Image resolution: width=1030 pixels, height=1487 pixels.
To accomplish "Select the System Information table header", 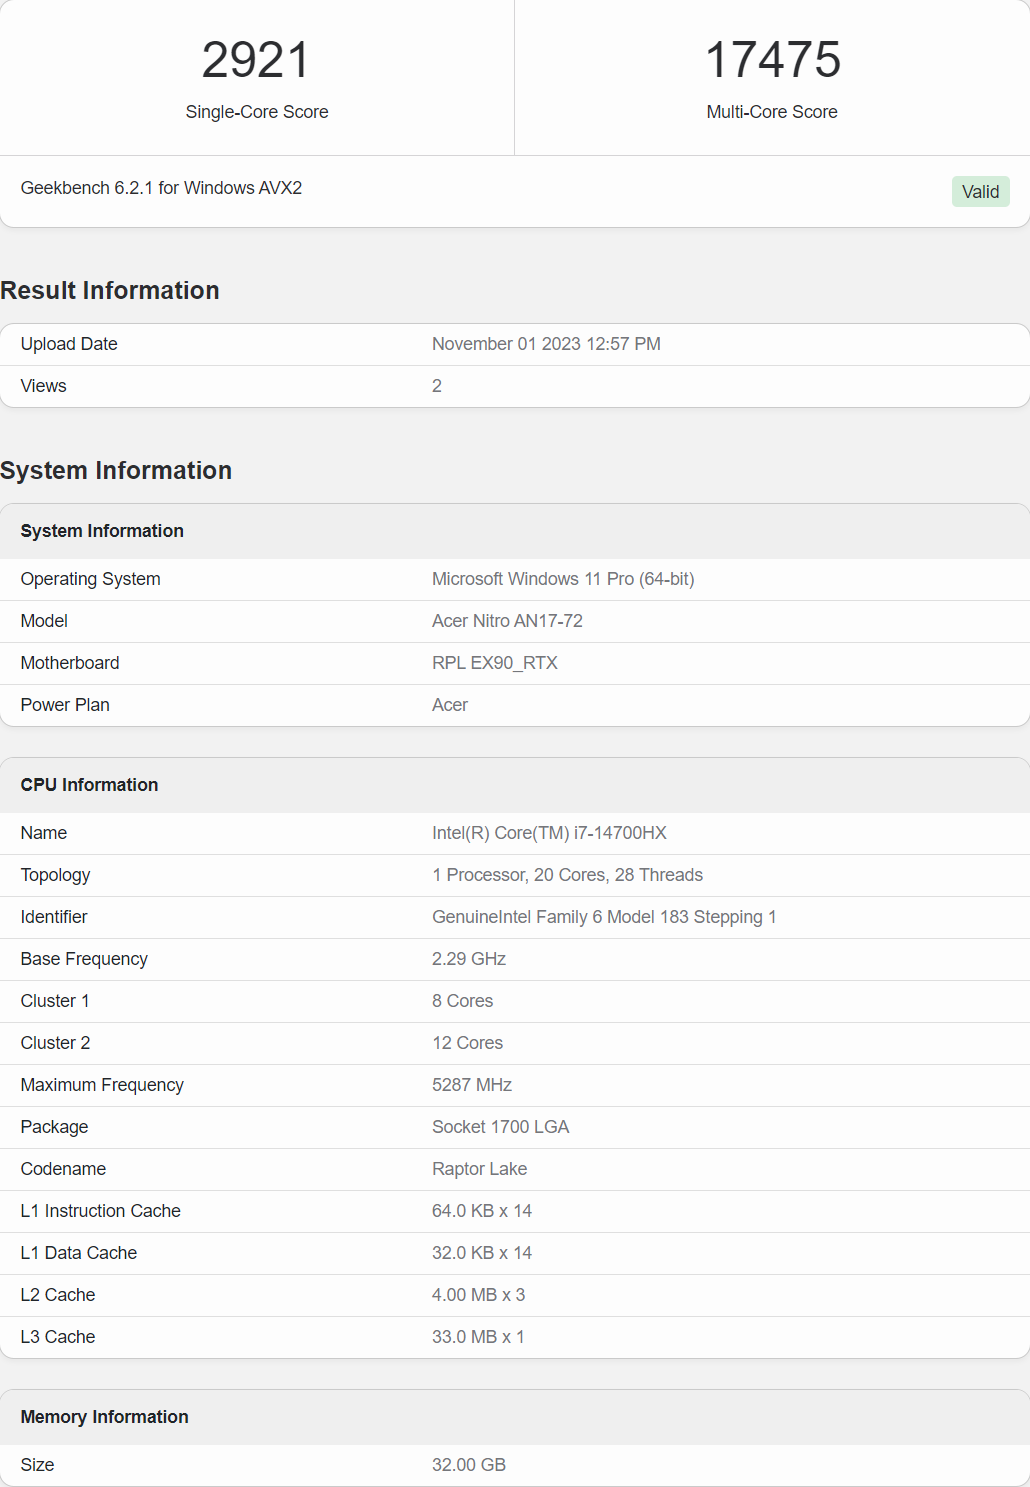I will [102, 531].
